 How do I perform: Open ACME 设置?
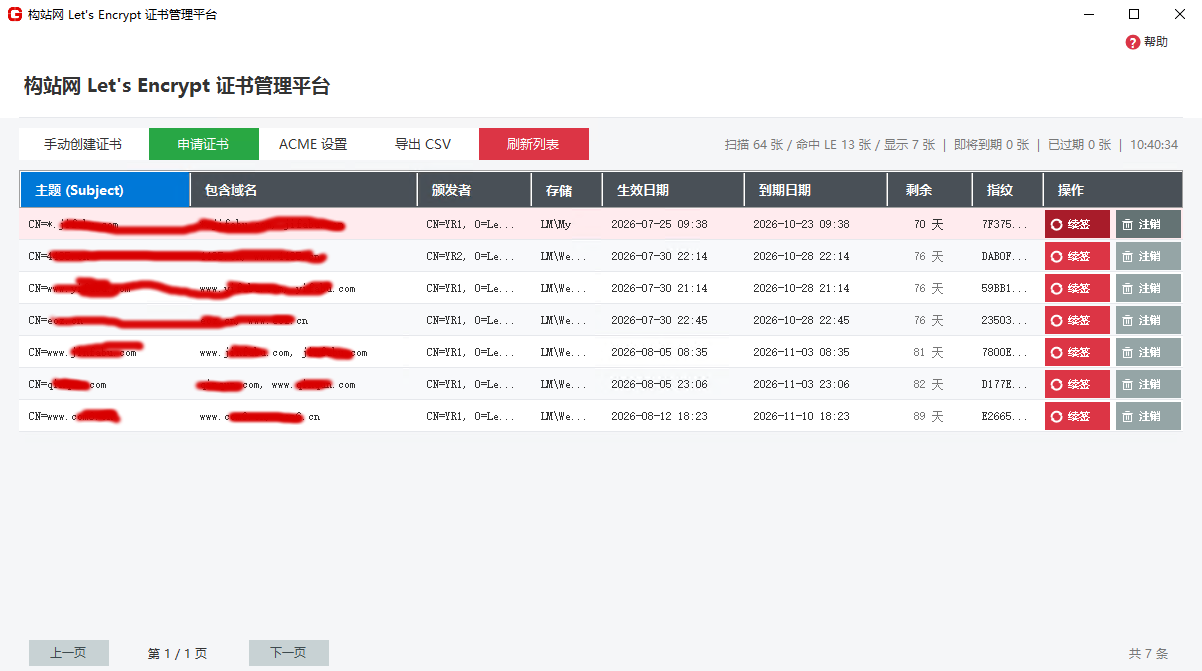[x=313, y=144]
